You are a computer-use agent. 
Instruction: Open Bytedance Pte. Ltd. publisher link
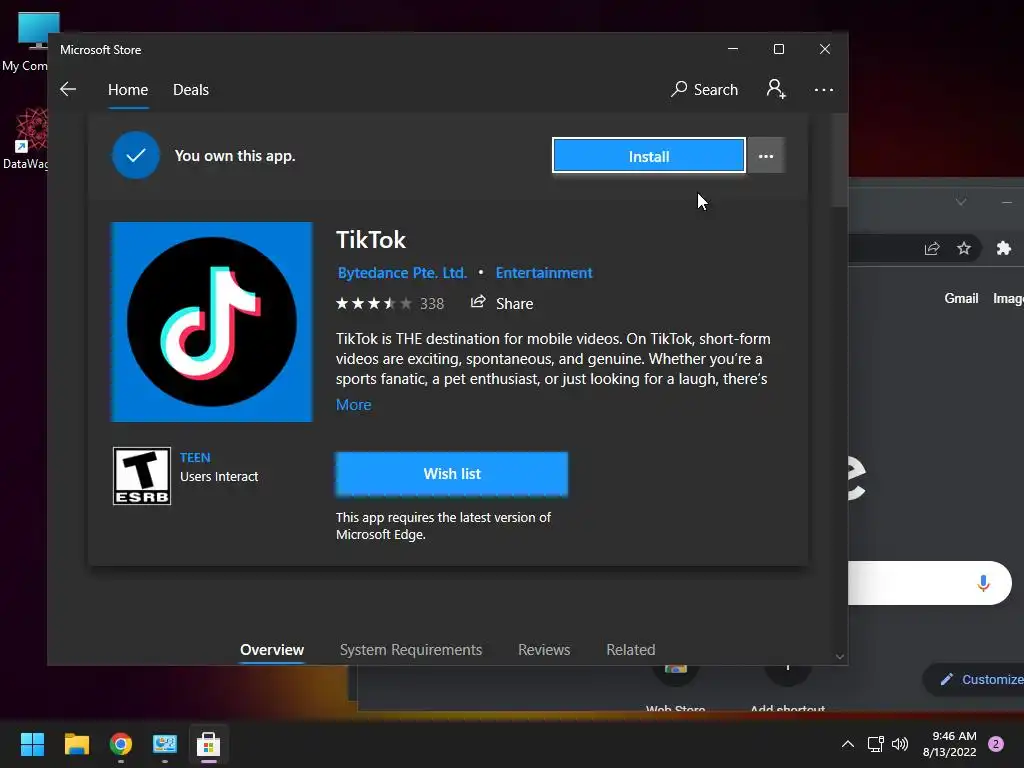(x=402, y=273)
